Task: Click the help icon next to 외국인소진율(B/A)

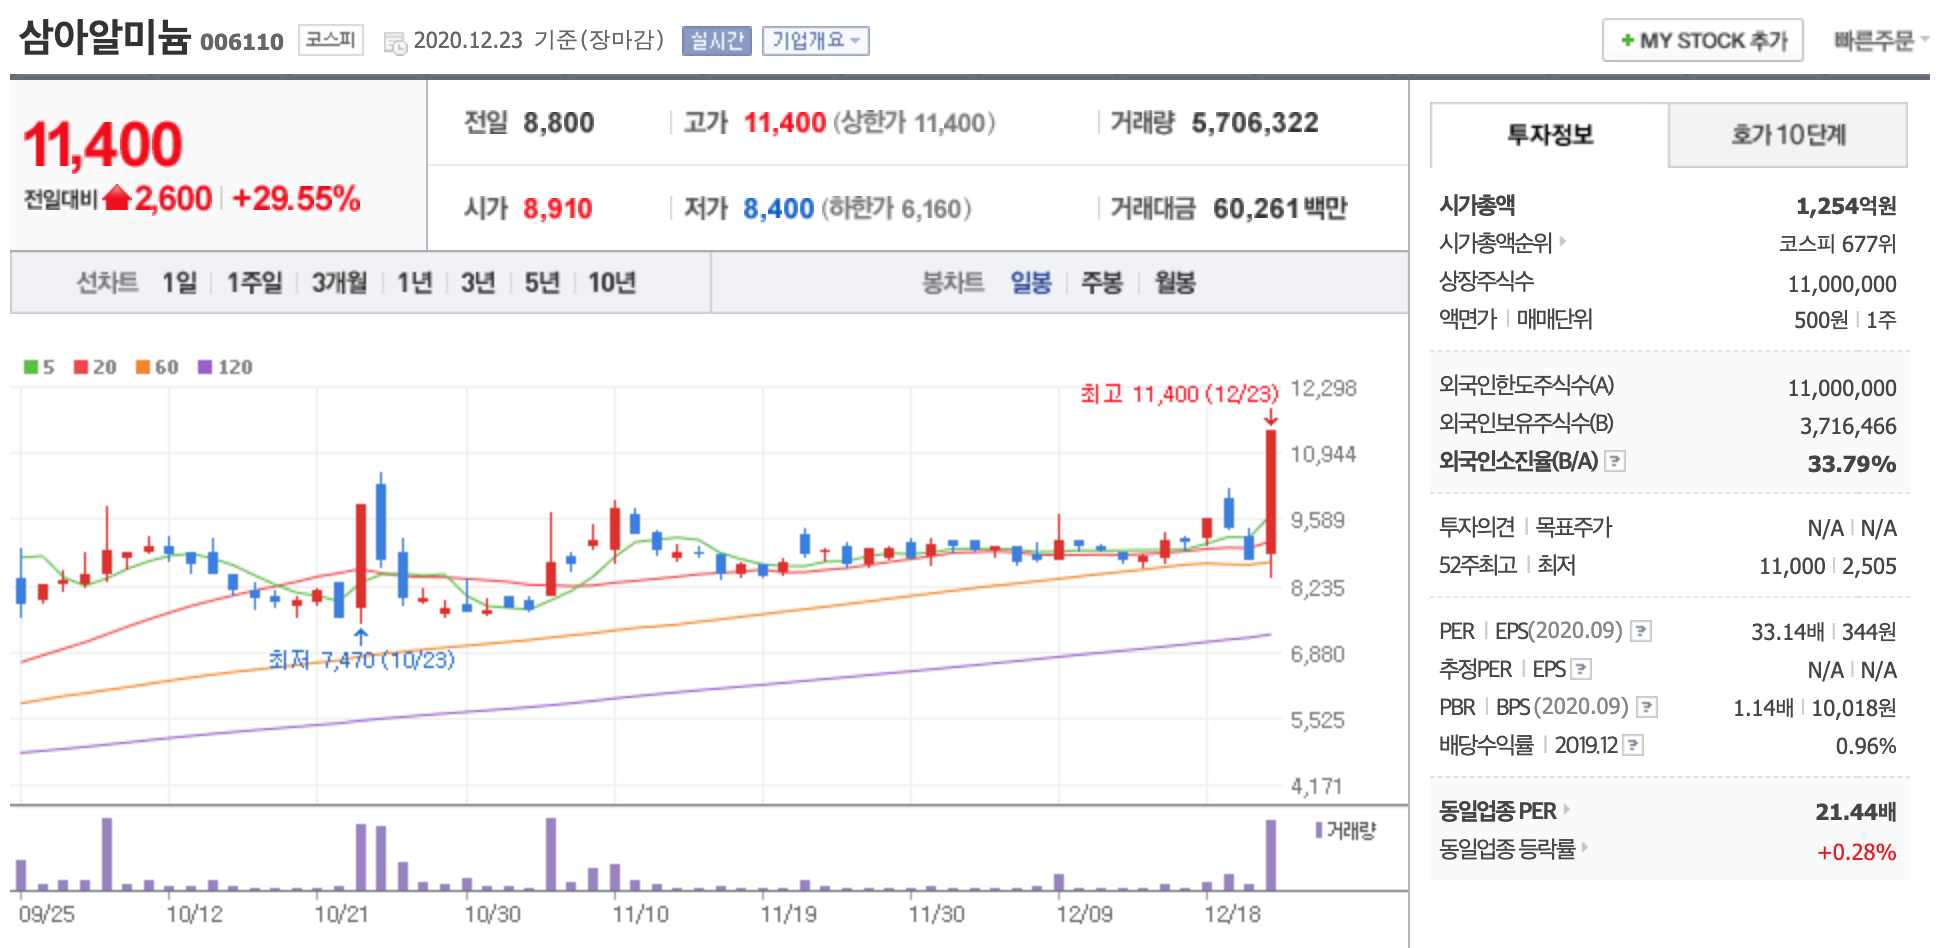Action: 1615,461
